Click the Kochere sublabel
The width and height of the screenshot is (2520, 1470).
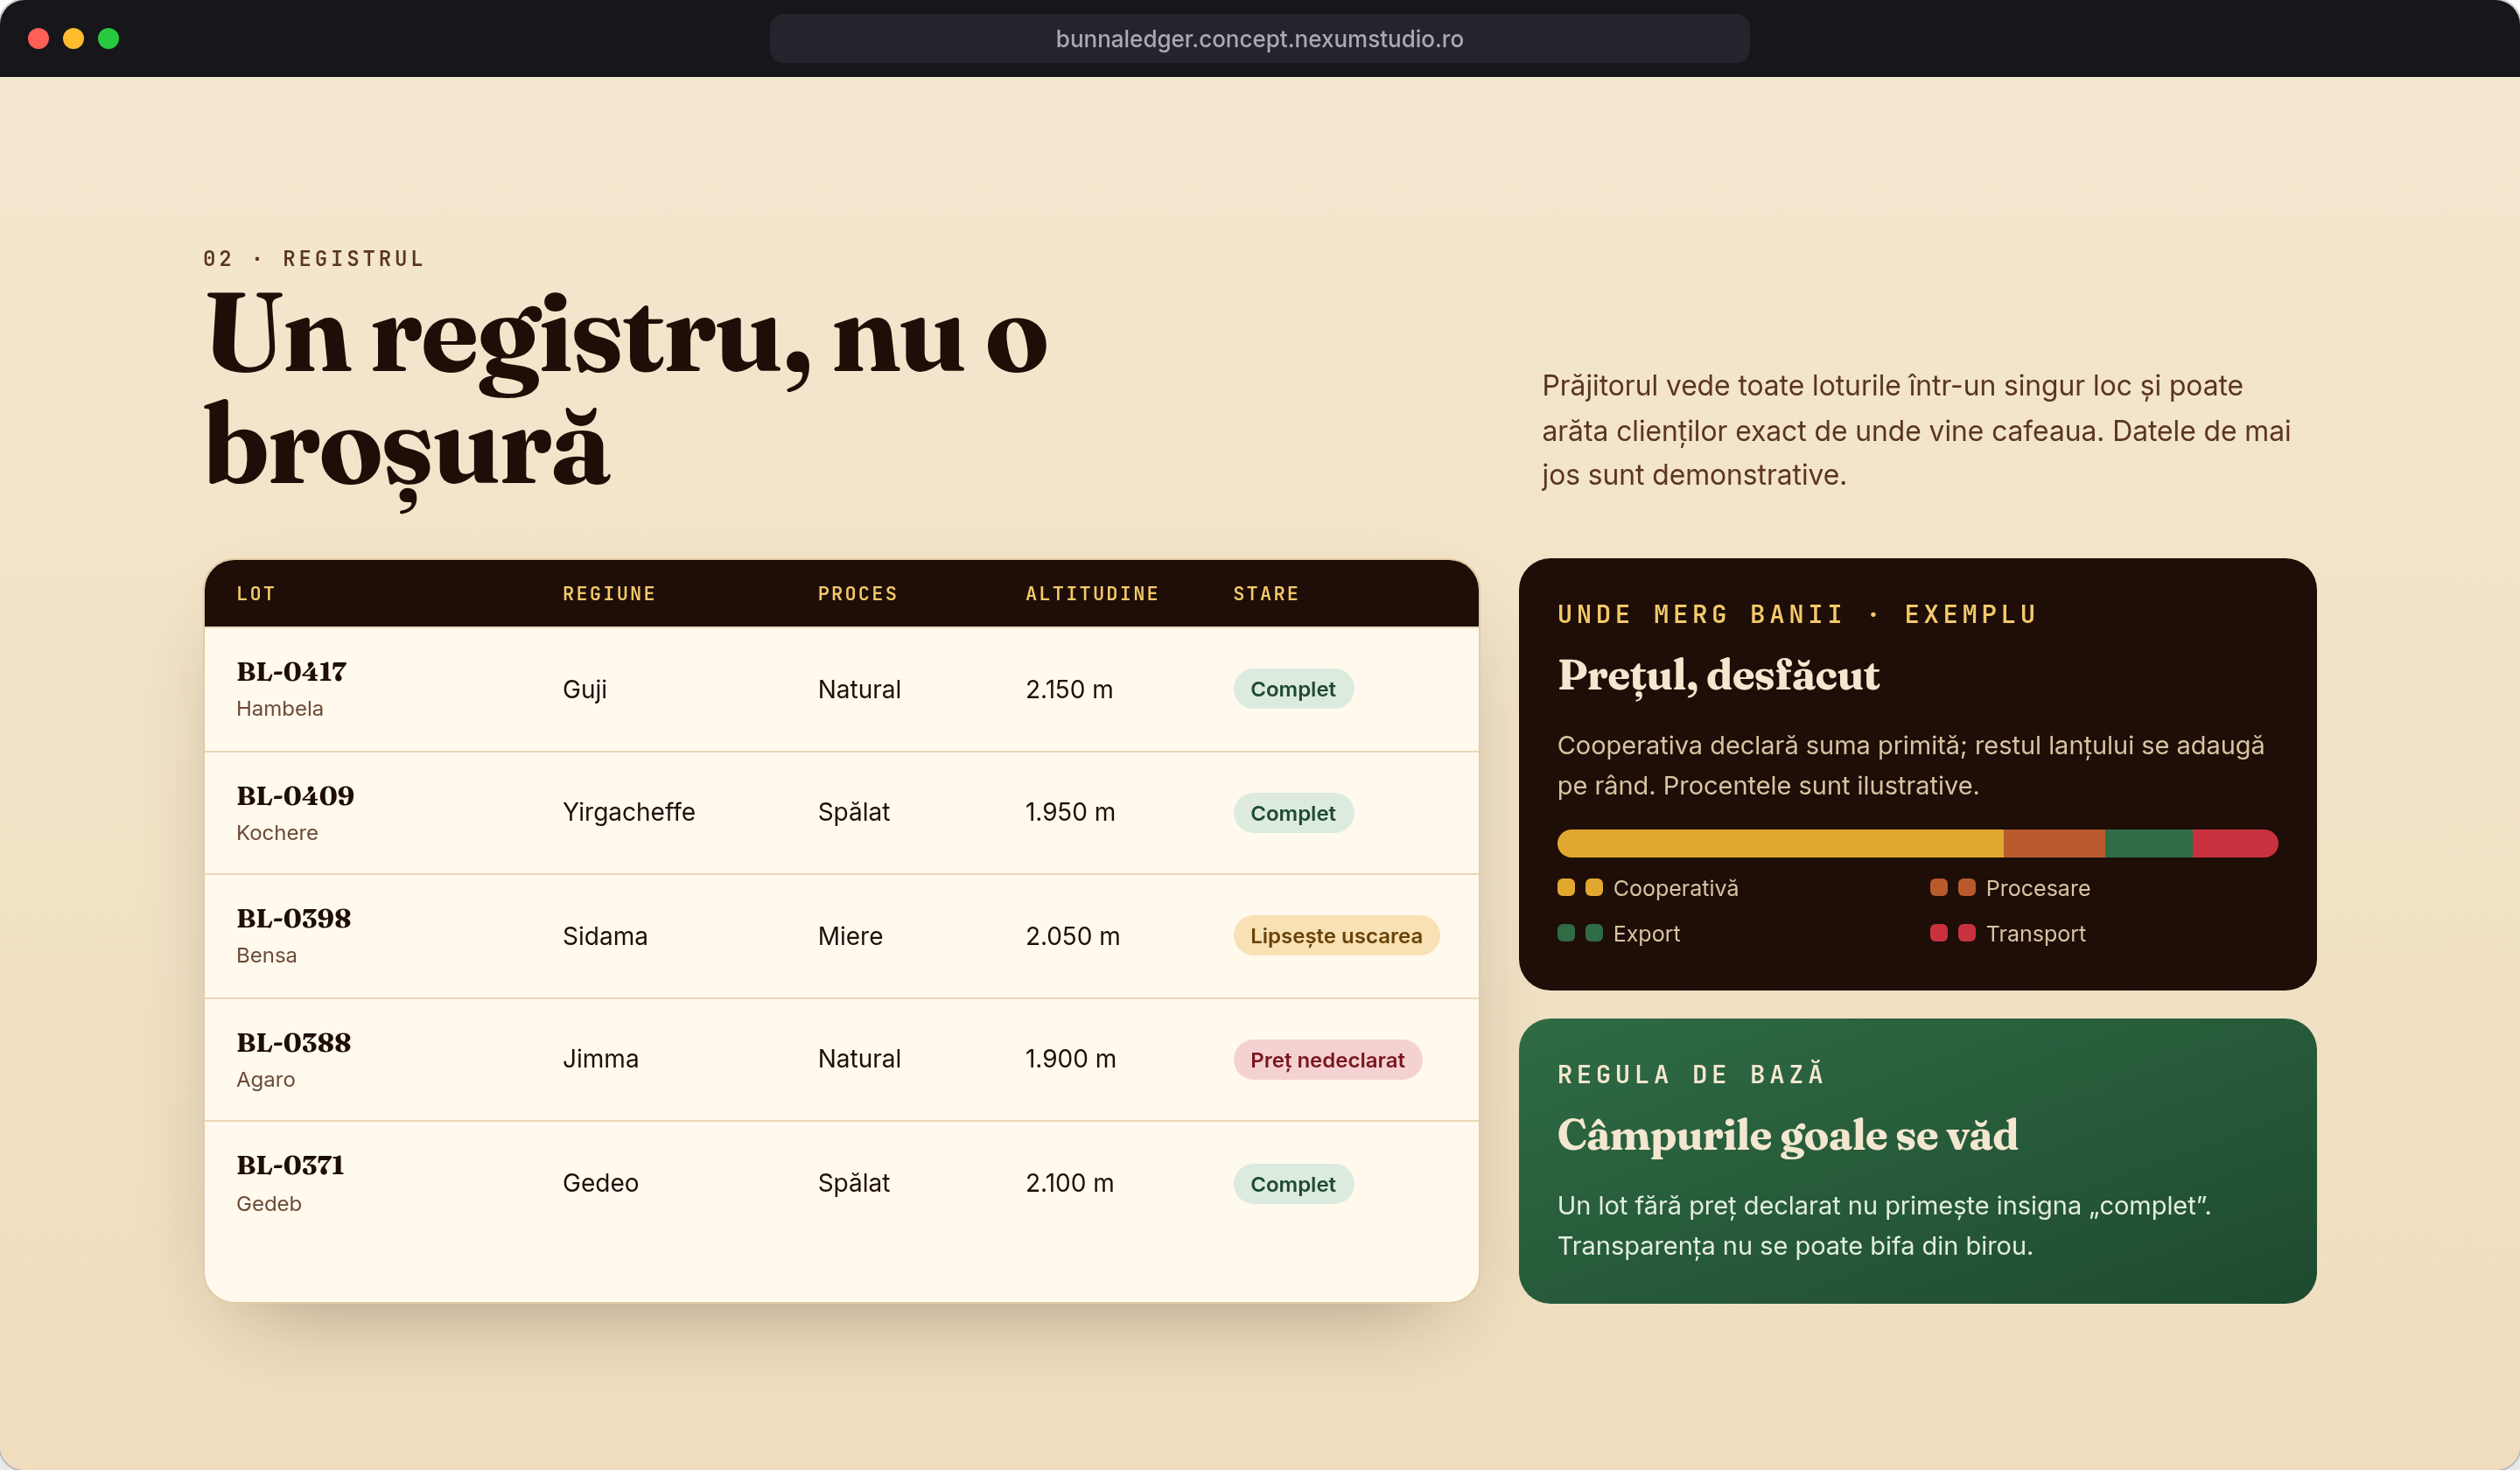[277, 833]
